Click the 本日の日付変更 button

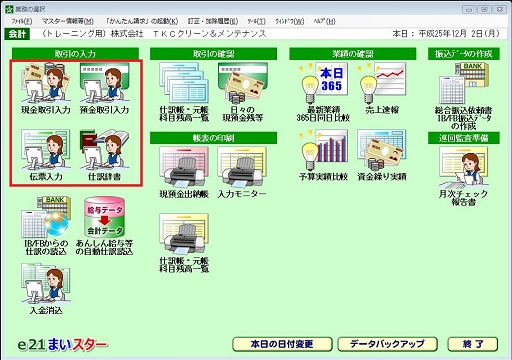282,344
